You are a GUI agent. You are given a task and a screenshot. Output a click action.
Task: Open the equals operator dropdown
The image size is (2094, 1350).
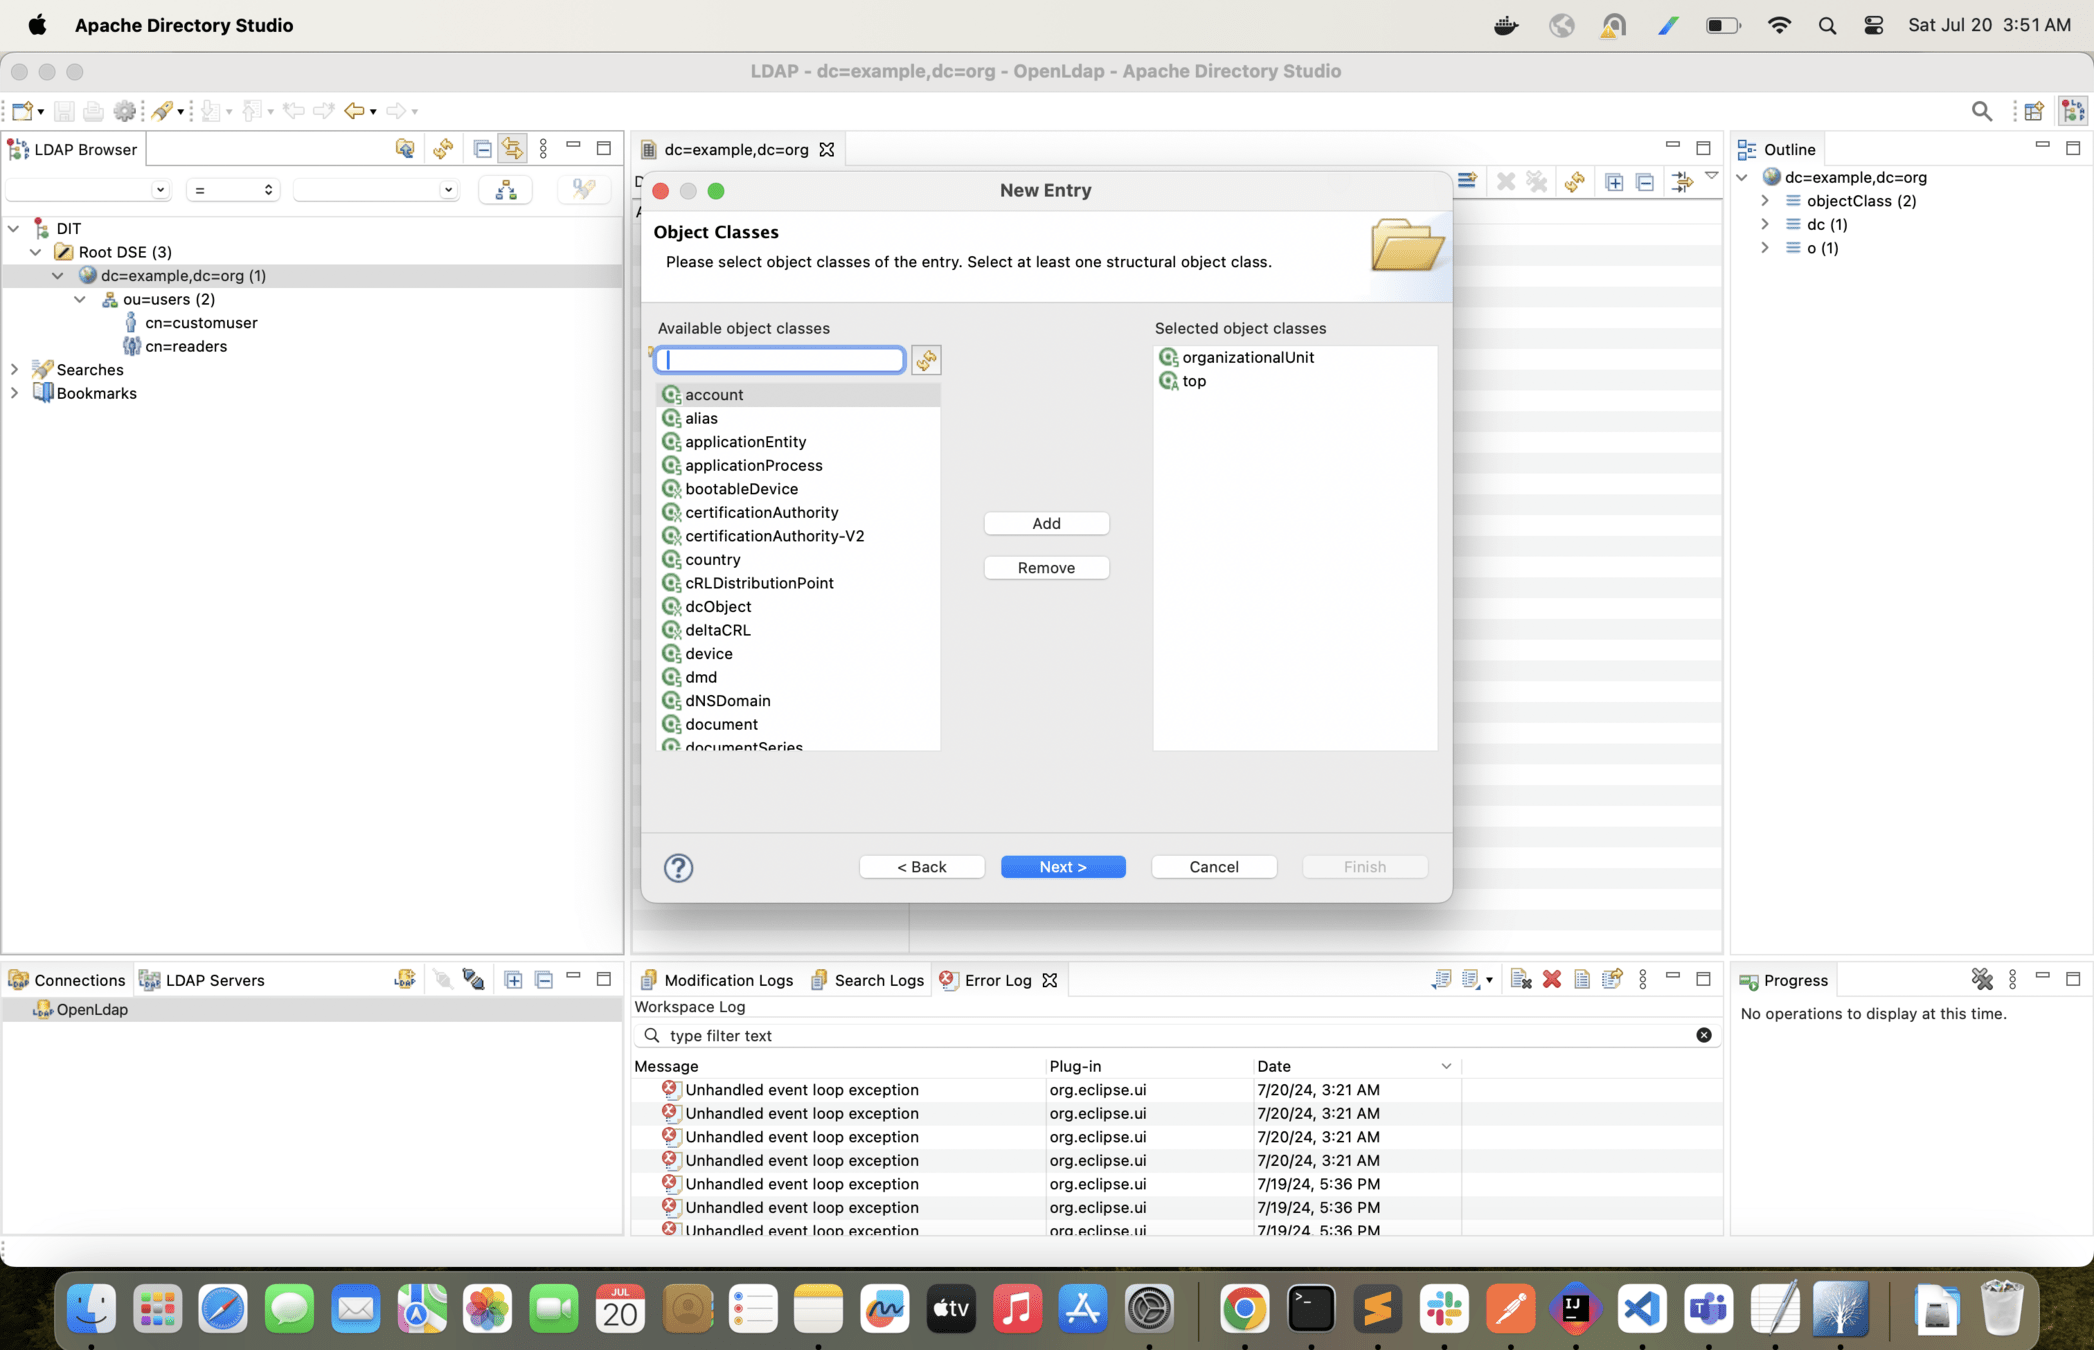[233, 190]
